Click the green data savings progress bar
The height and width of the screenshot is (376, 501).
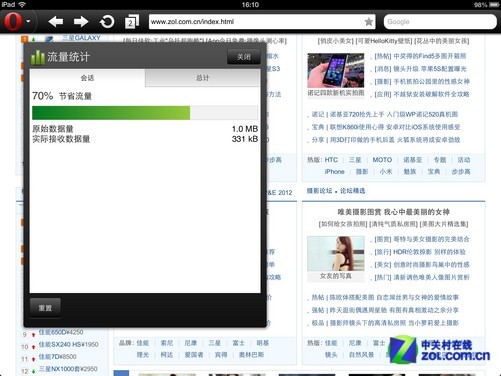point(145,113)
